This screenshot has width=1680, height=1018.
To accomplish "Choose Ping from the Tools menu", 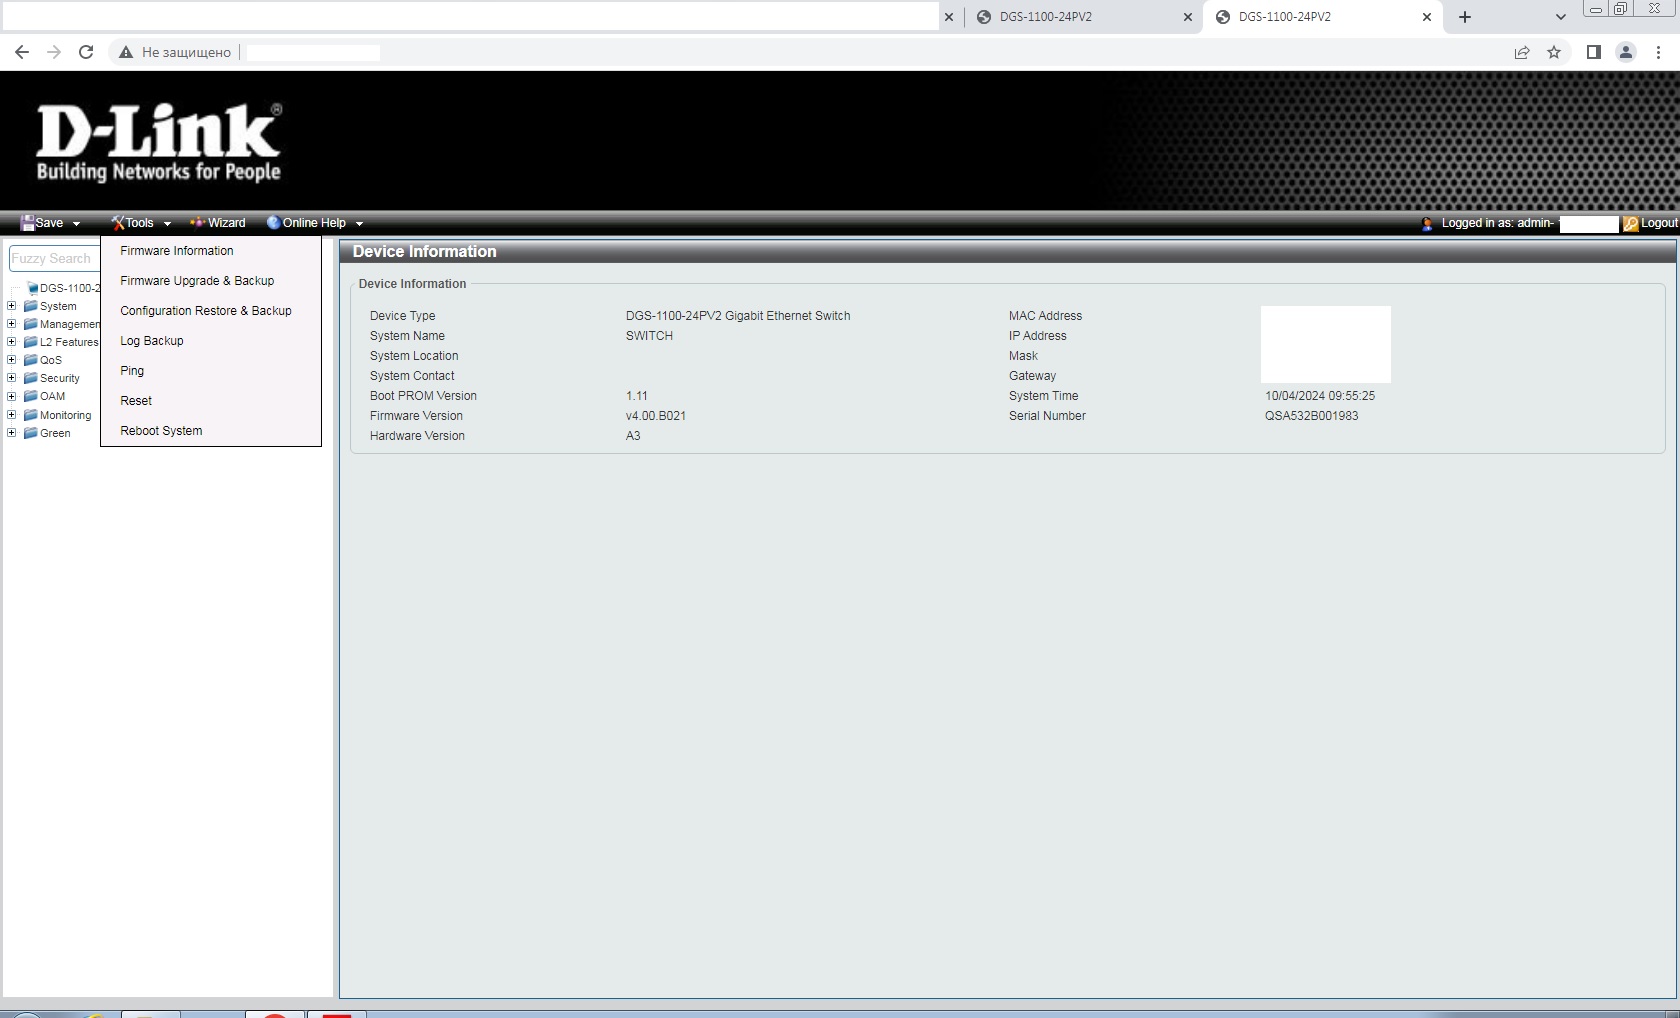I will point(211,371).
